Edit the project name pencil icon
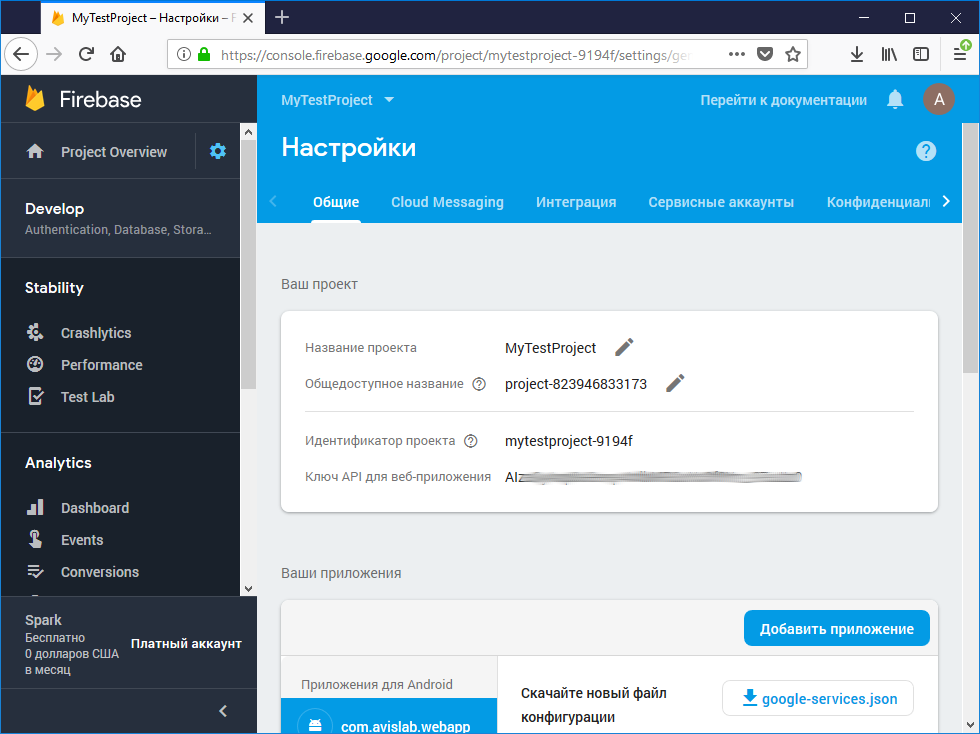This screenshot has height=734, width=980. click(624, 347)
